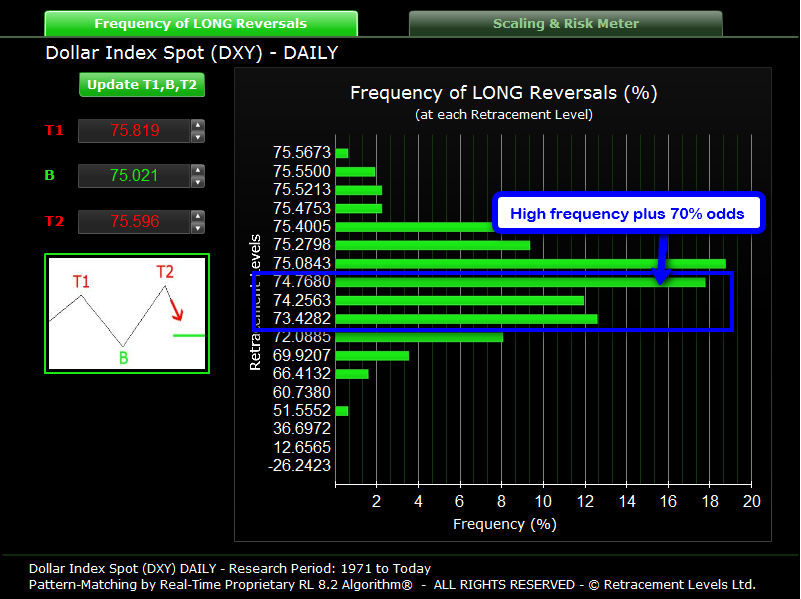Switch to Scaling & Risk Meter tab
The image size is (801, 599).
tap(565, 24)
